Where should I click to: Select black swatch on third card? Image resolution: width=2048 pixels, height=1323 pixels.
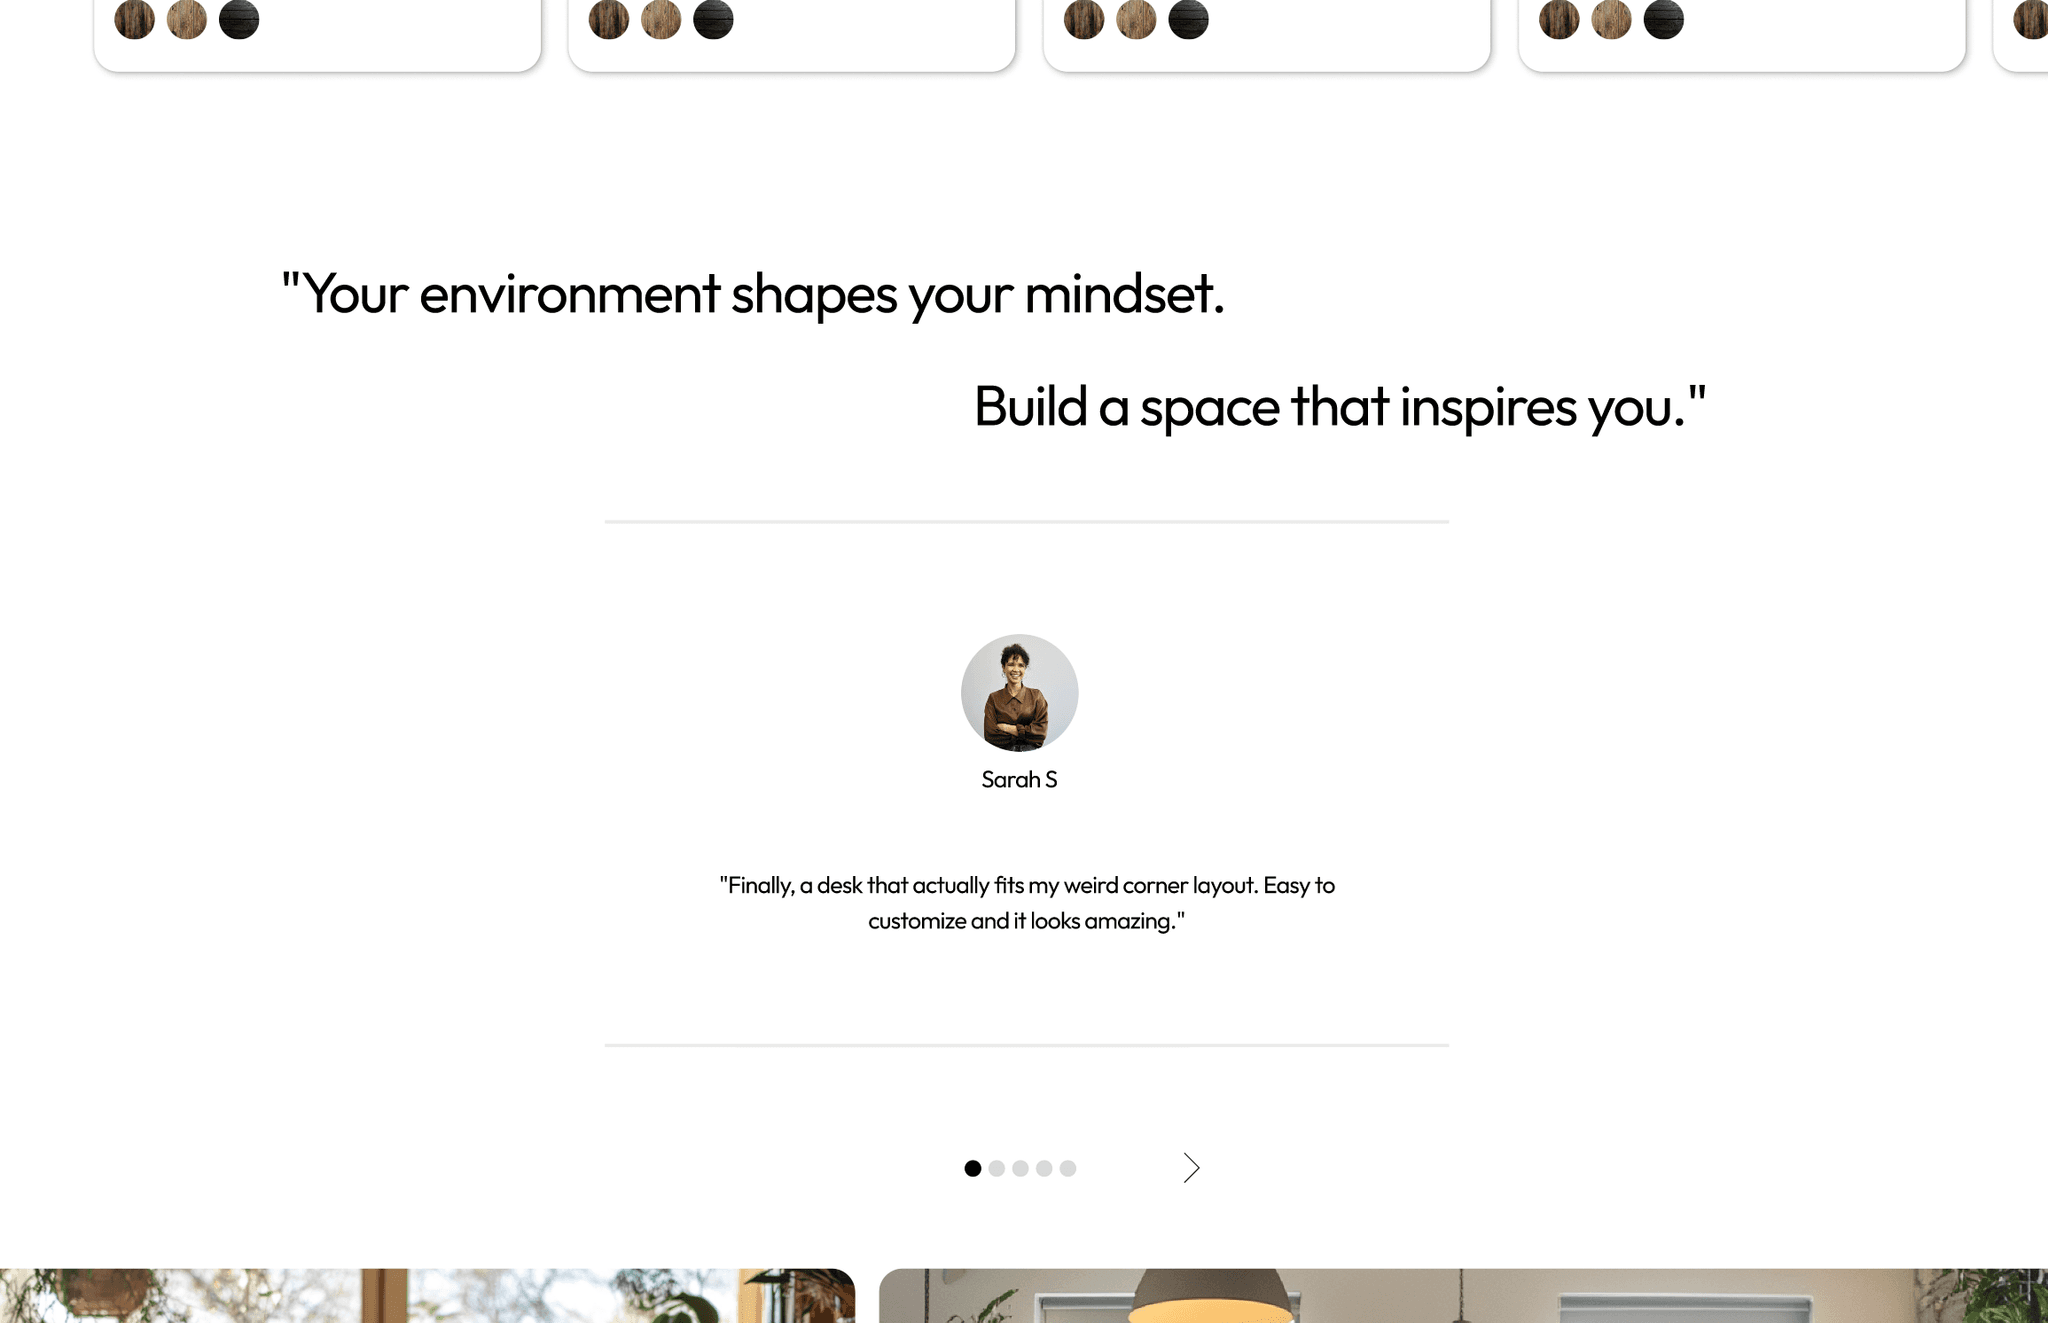(x=1188, y=19)
